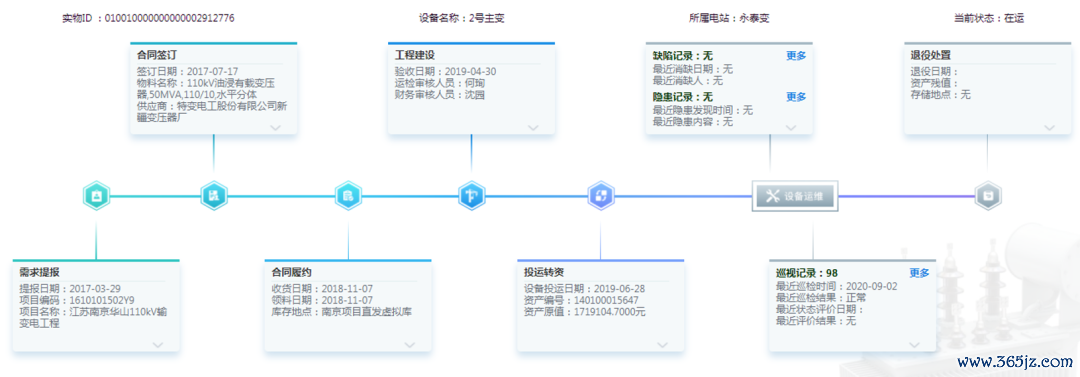
Task: Click 设备投运日期：2019-06-28 text
Action: tap(585, 289)
